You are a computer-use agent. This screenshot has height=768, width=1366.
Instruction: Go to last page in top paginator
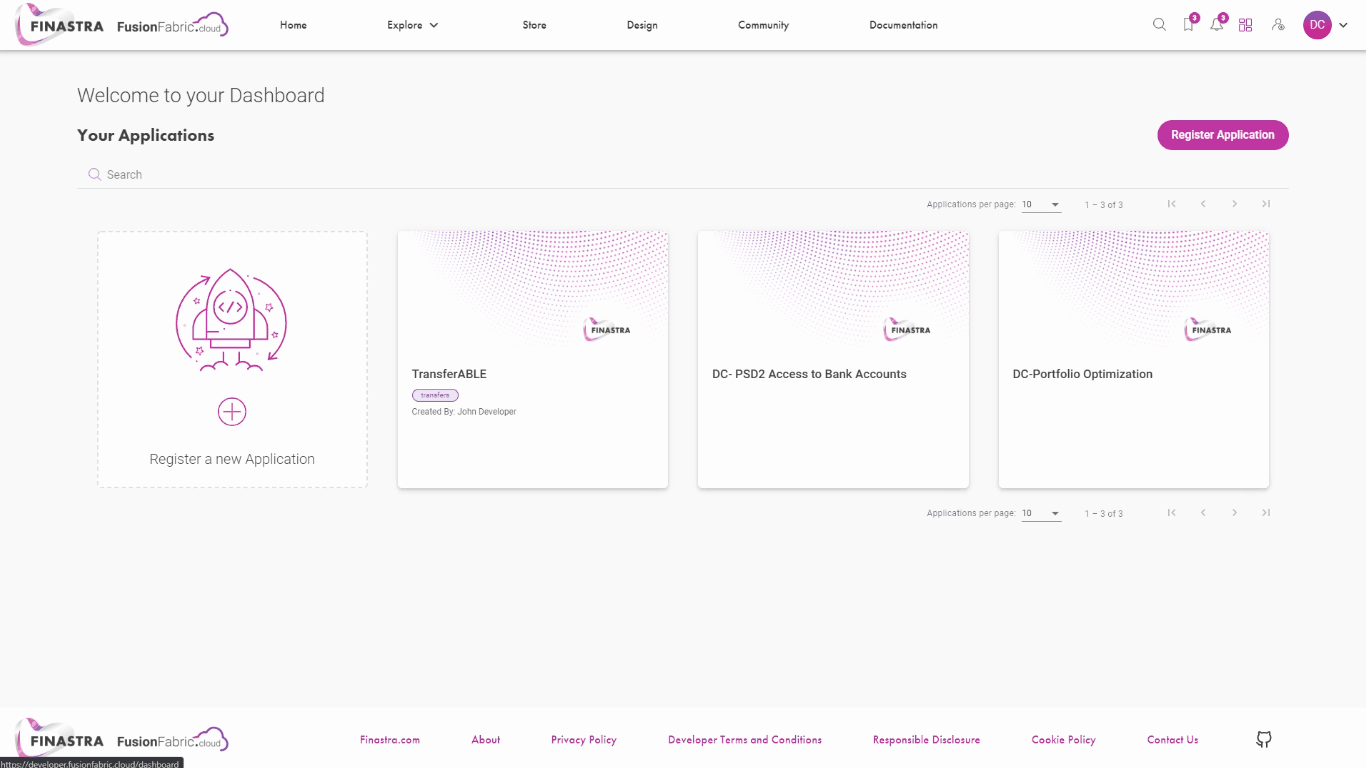1266,204
